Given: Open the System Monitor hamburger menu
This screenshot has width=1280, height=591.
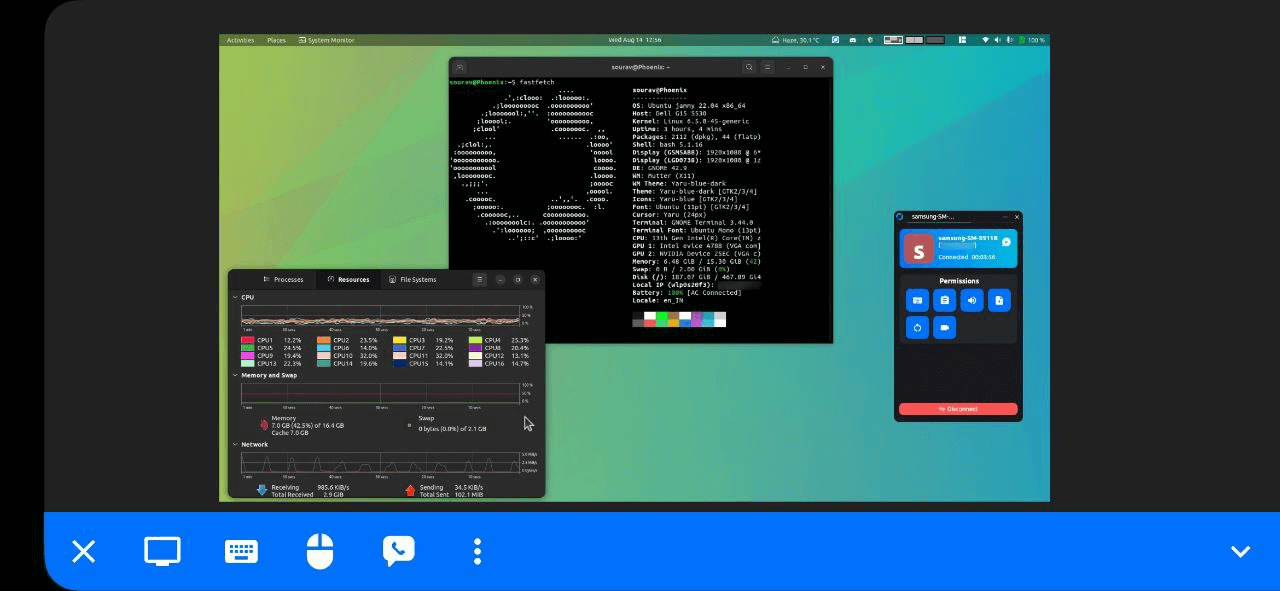Looking at the screenshot, I should coord(480,279).
